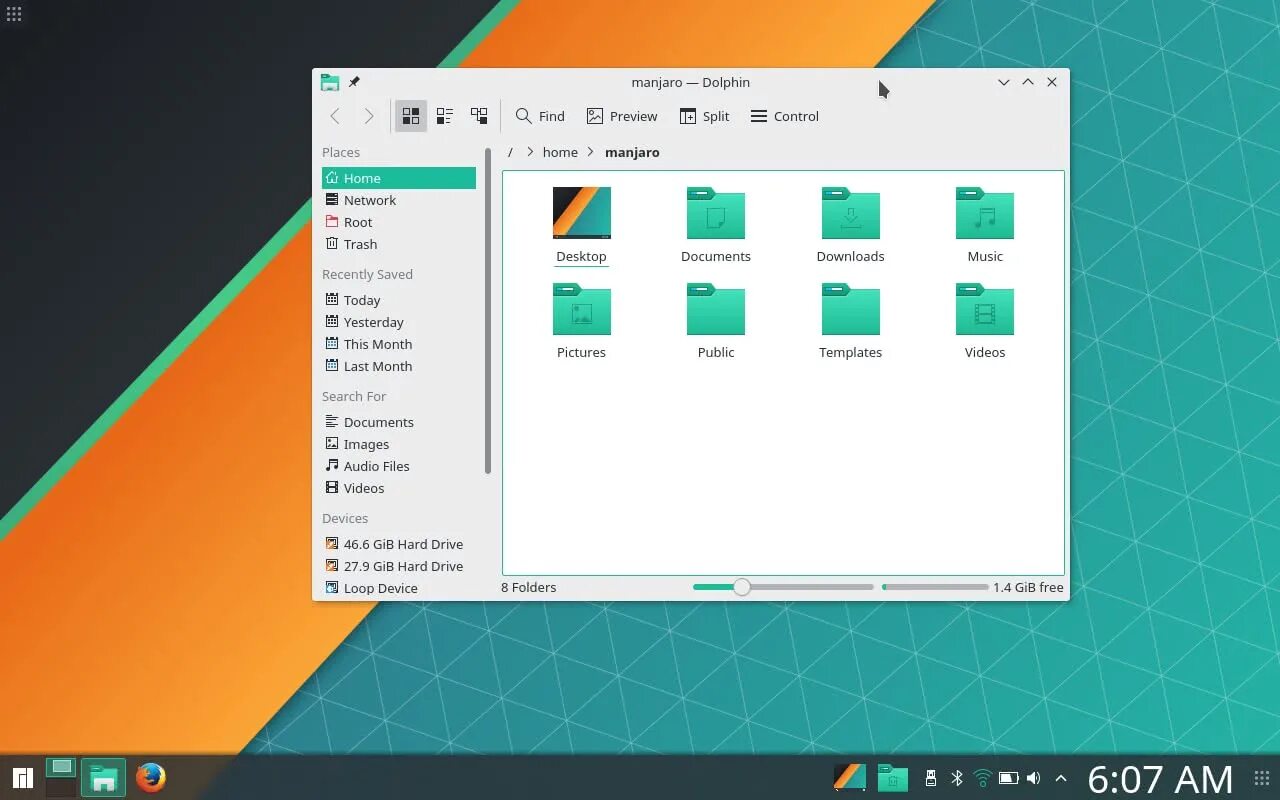The height and width of the screenshot is (800, 1280).
Task: Open the battery tray icon
Action: 1008,778
